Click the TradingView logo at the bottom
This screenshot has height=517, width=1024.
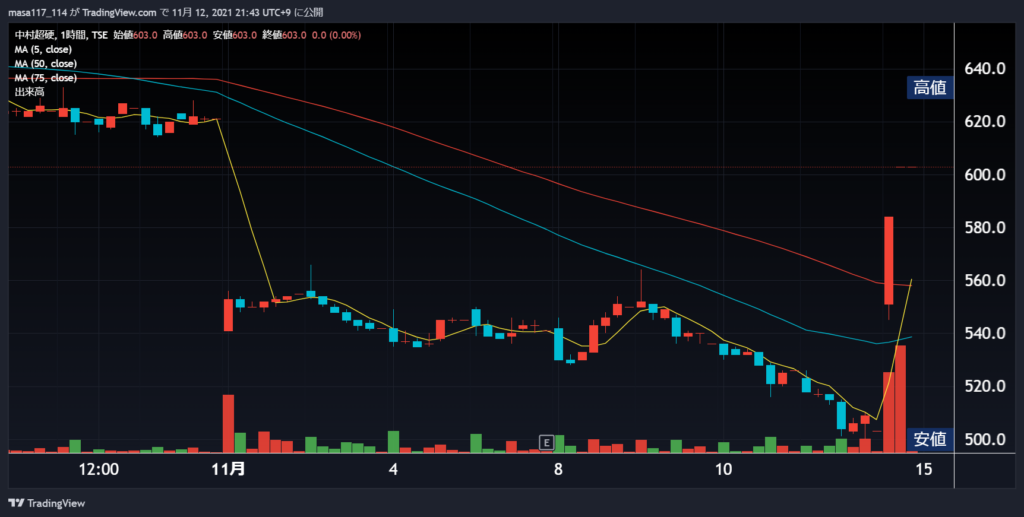(46, 503)
